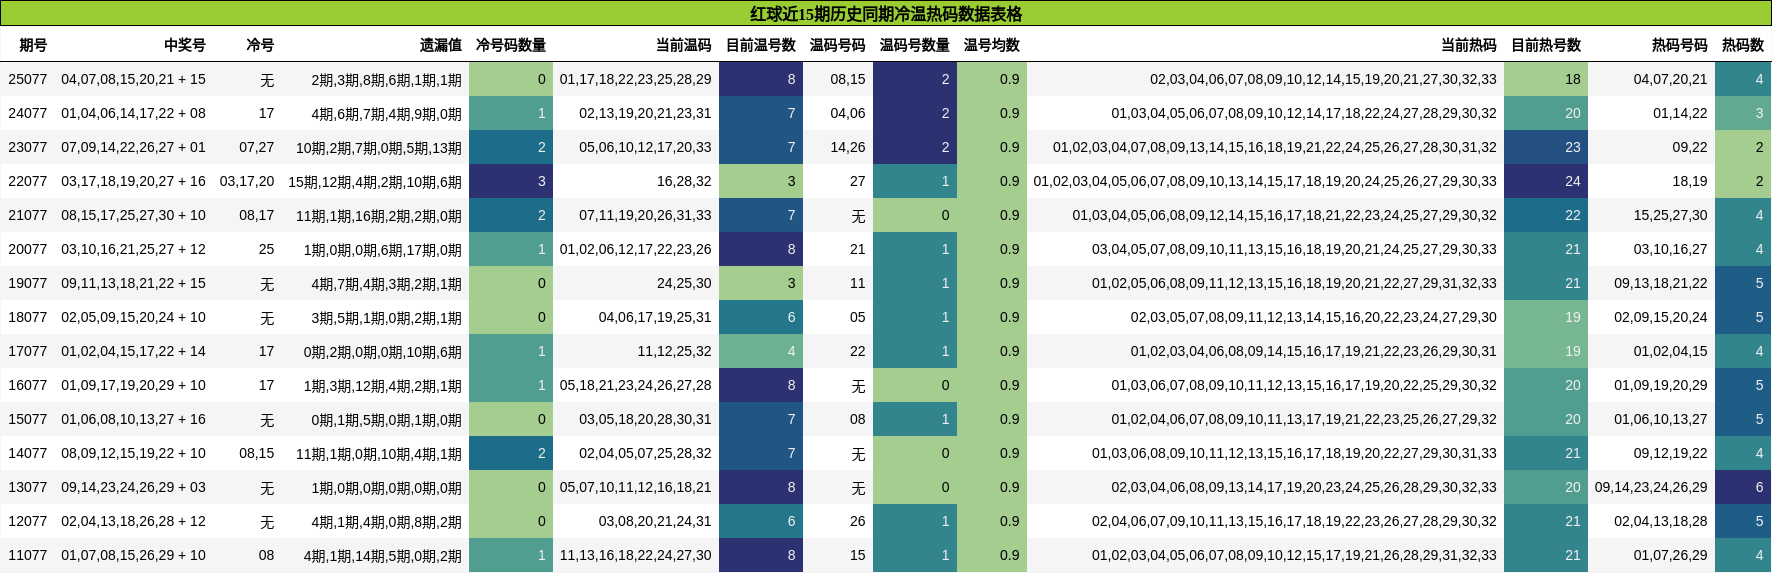Click period number 22077
Image resolution: width=1772 pixels, height=573 pixels.
pyautogui.click(x=28, y=181)
